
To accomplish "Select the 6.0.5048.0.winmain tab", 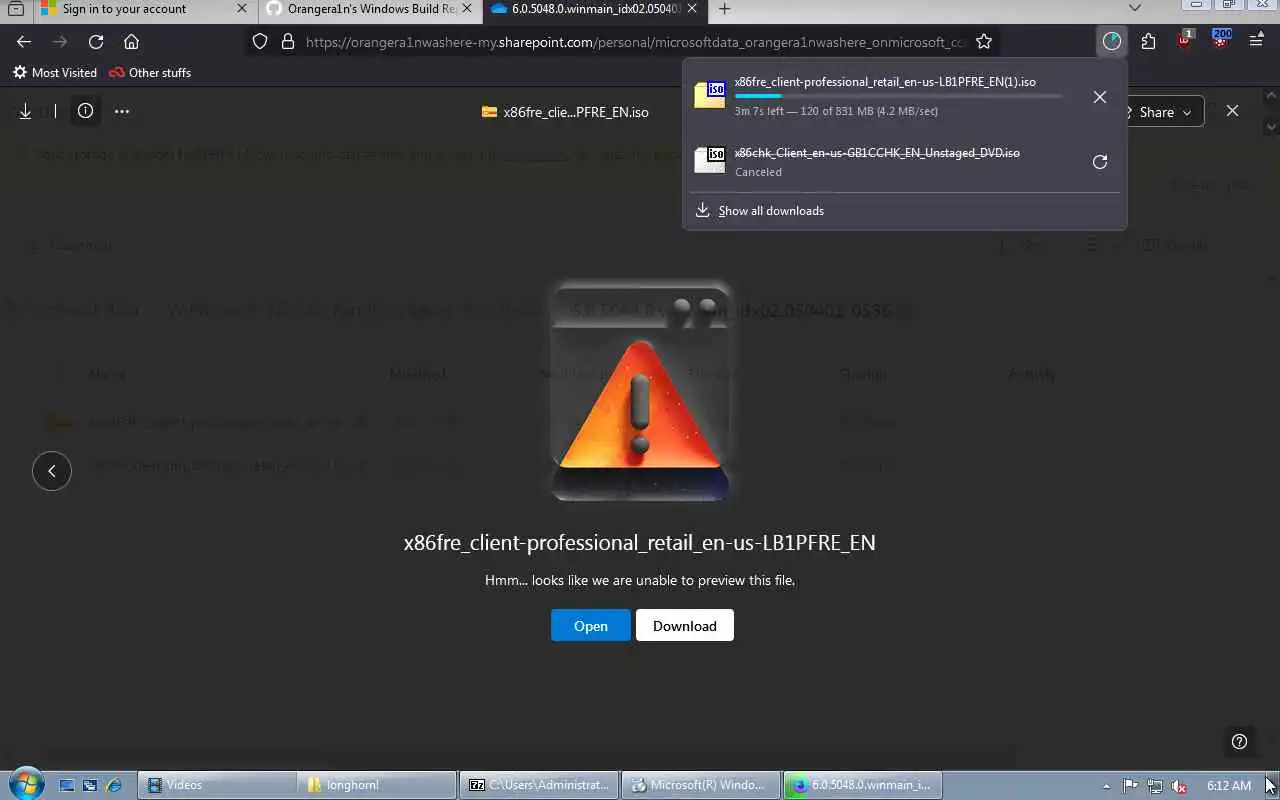I will point(594,9).
